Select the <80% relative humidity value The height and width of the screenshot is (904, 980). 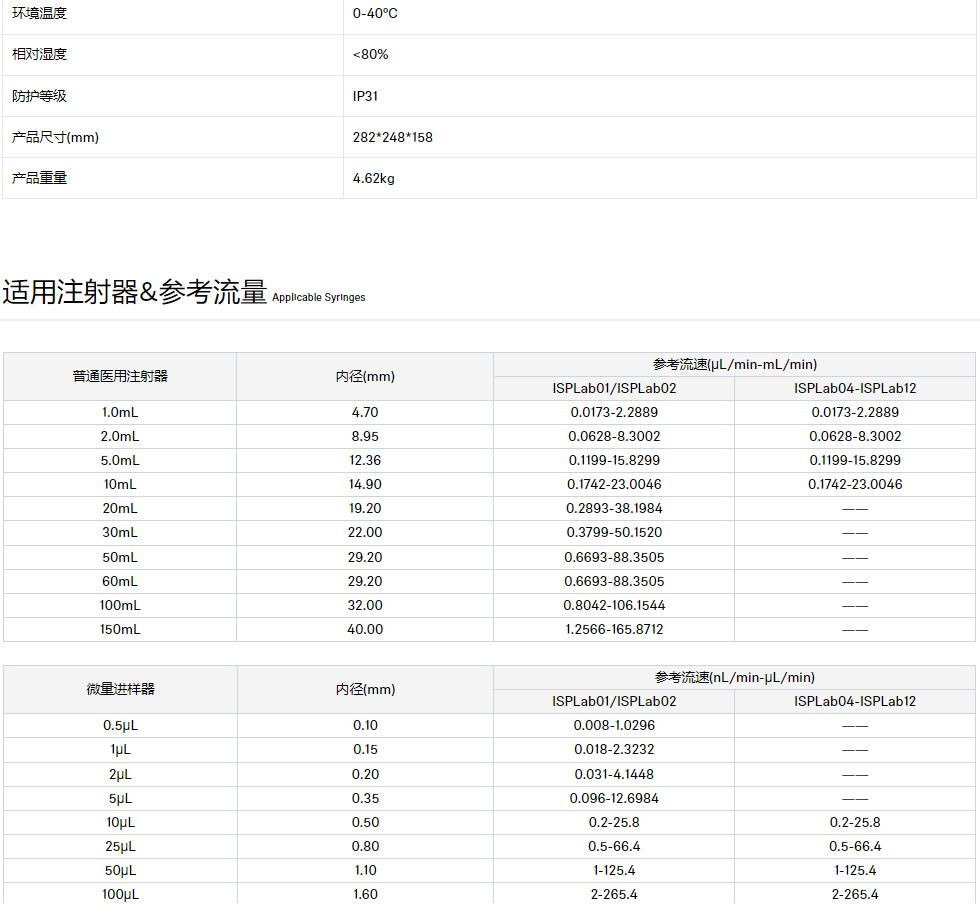370,55
